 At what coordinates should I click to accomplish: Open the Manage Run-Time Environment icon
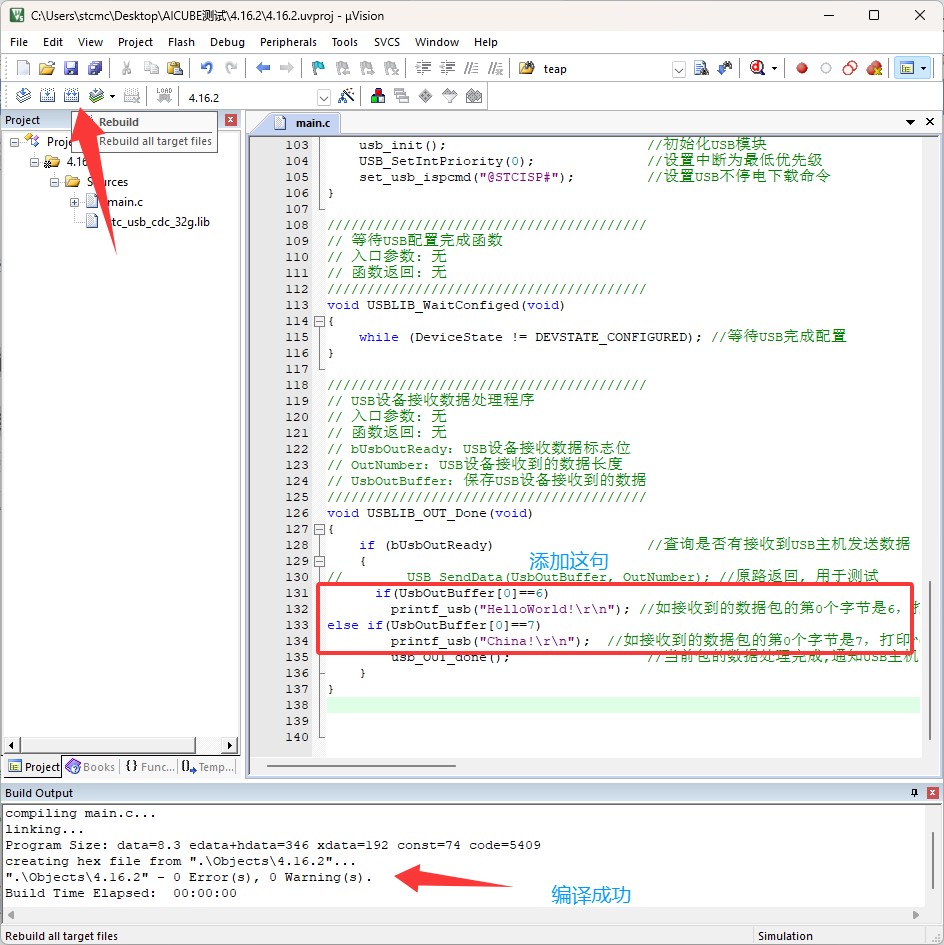[426, 96]
